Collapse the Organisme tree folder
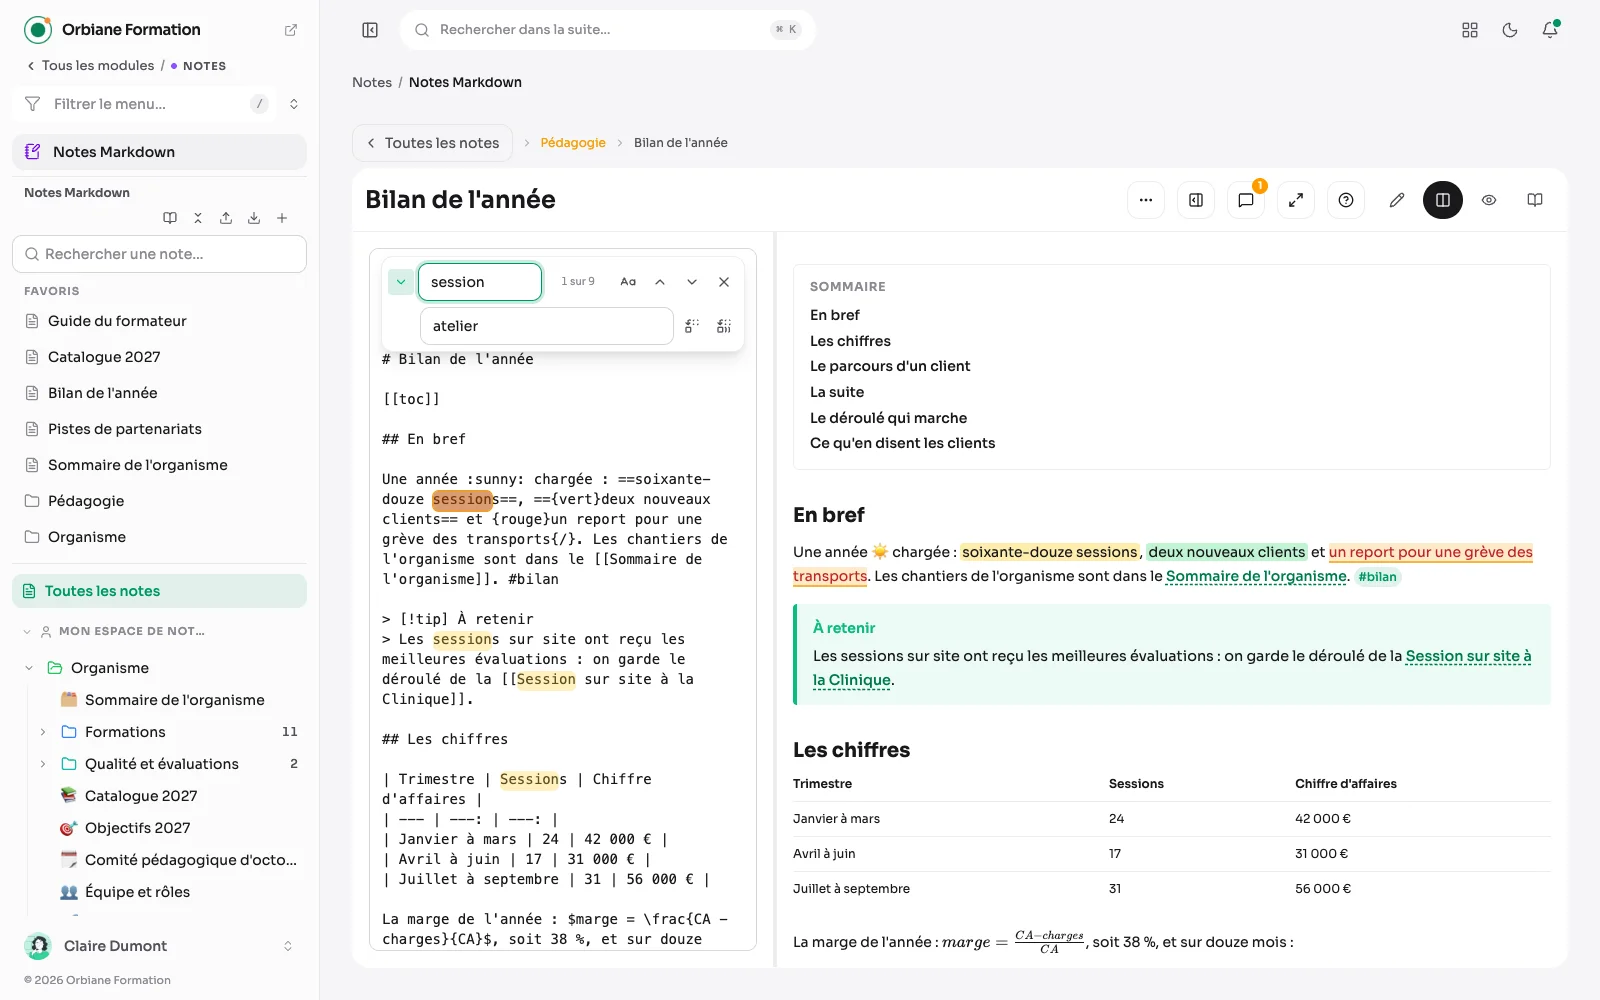The image size is (1600, 1000). (x=29, y=668)
